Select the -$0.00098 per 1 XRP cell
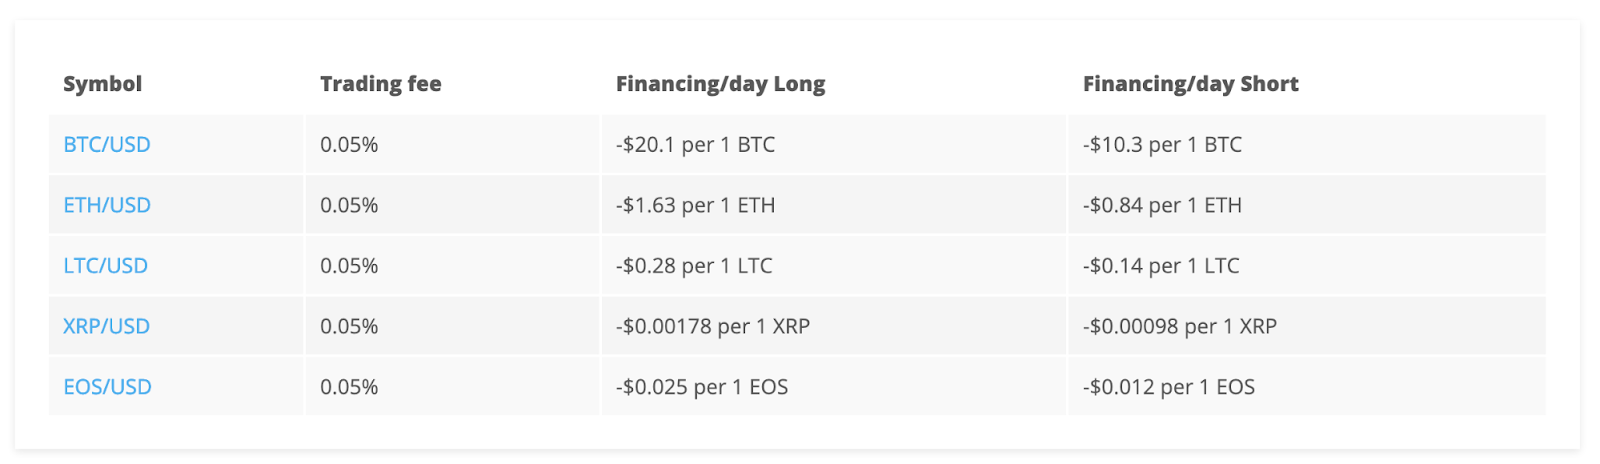Screen dimensions: 1600x464 [x=1179, y=326]
